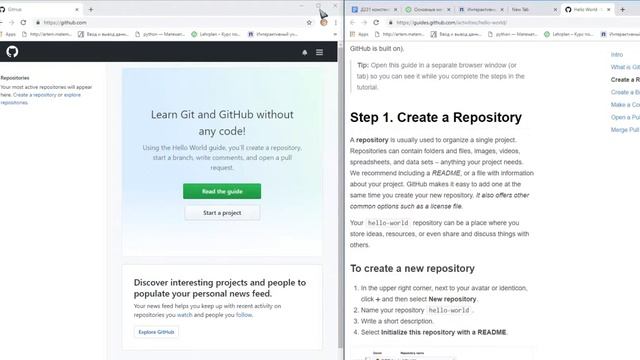The width and height of the screenshot is (640, 360).
Task: Follow the 'Create a repository' sidebar link
Action: click(35, 95)
